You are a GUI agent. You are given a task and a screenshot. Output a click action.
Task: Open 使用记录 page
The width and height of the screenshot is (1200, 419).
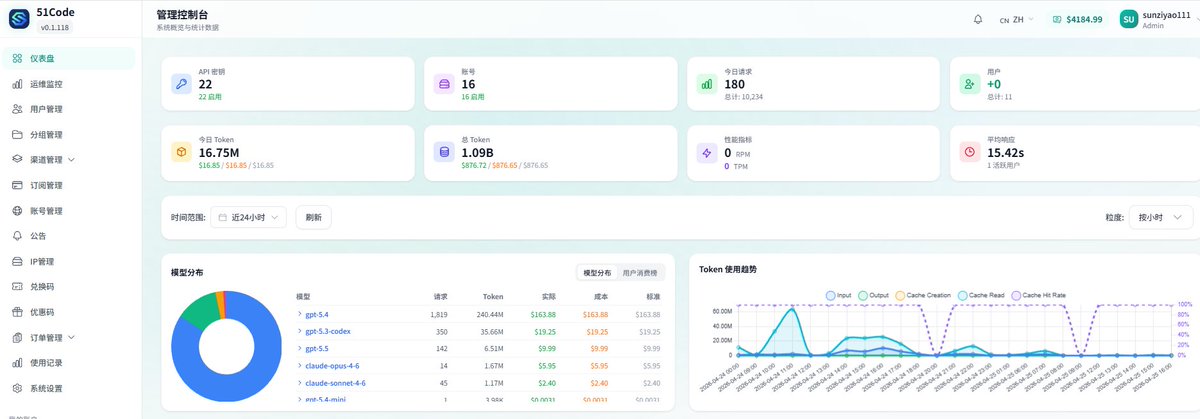[x=70, y=363]
